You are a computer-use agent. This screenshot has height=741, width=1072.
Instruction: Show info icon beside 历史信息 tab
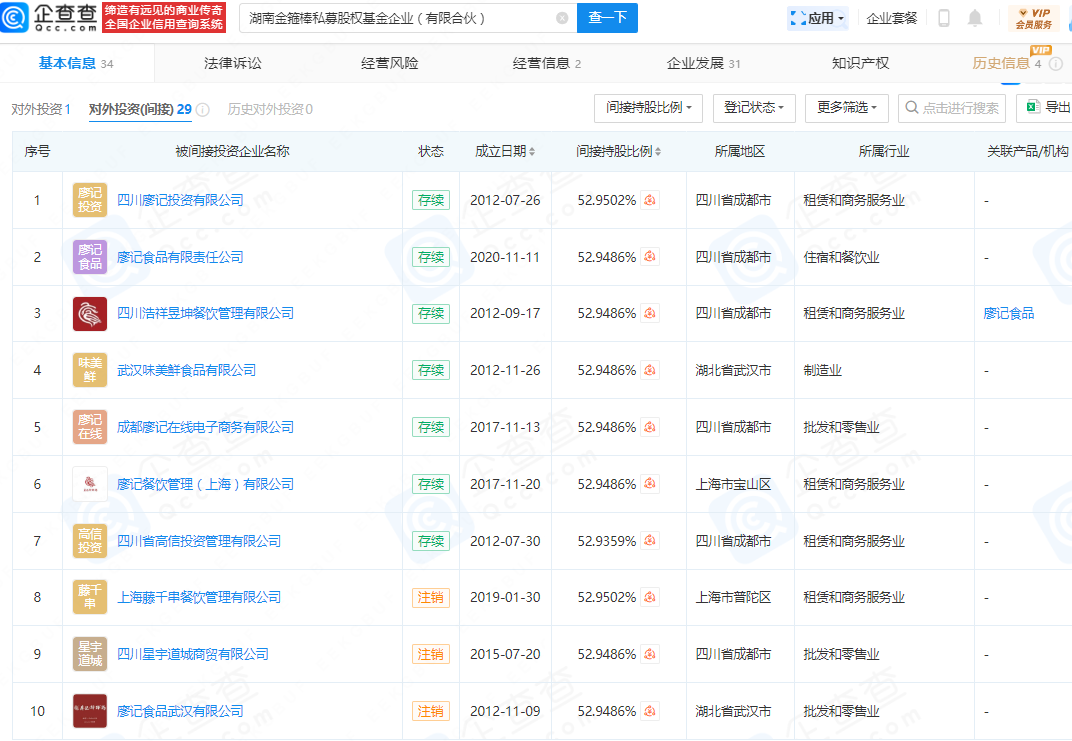1056,64
